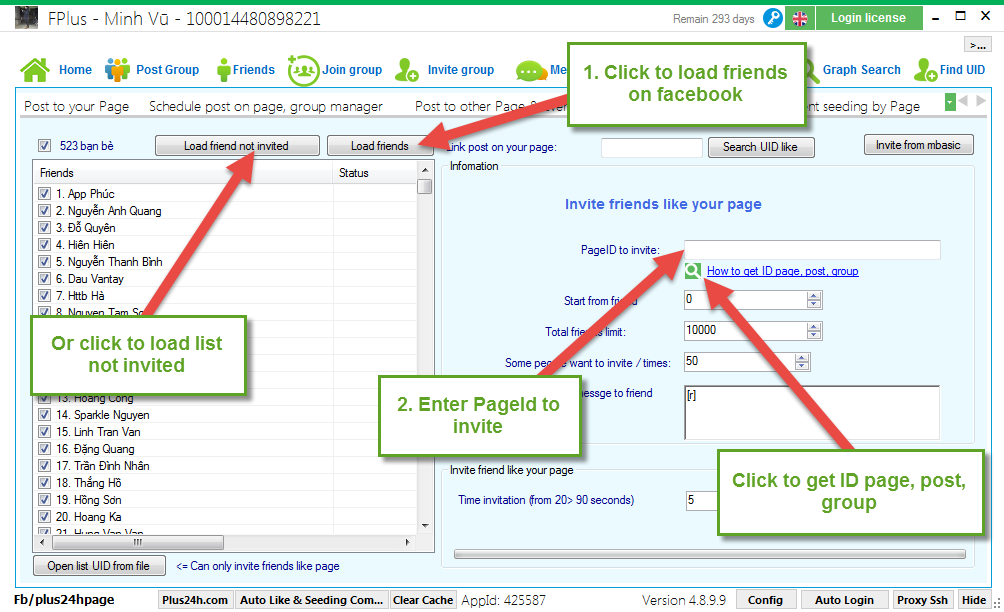The image size is (1004, 612).
Task: Go to the Friends section
Action: coord(247,70)
